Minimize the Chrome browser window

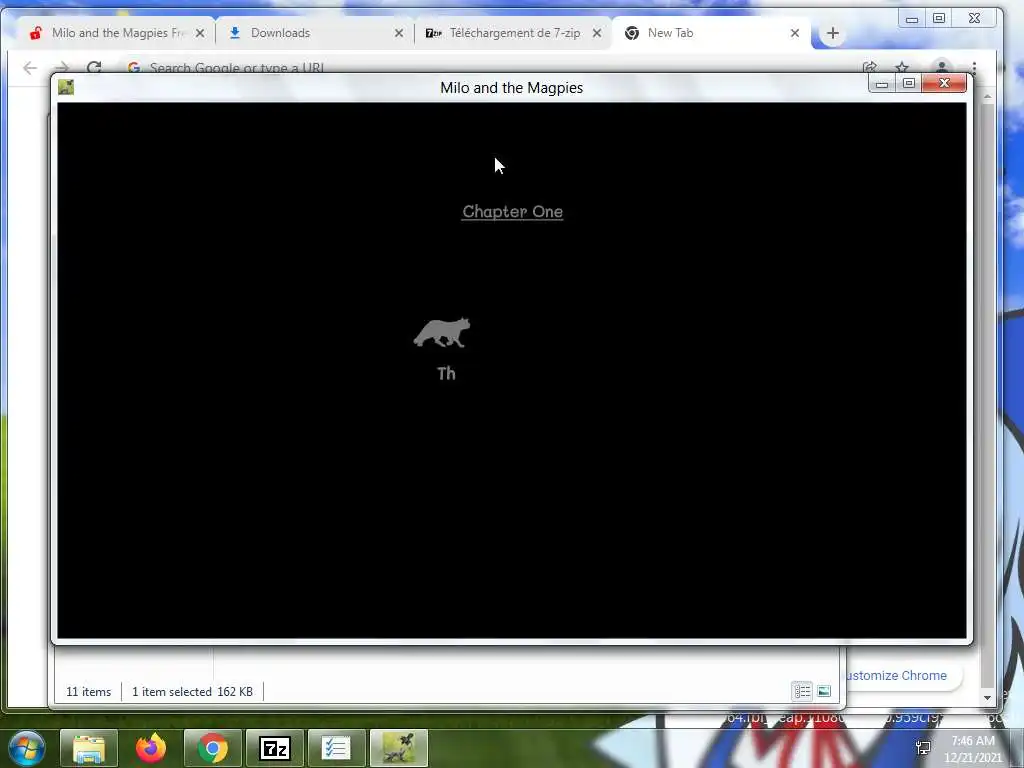pos(912,18)
